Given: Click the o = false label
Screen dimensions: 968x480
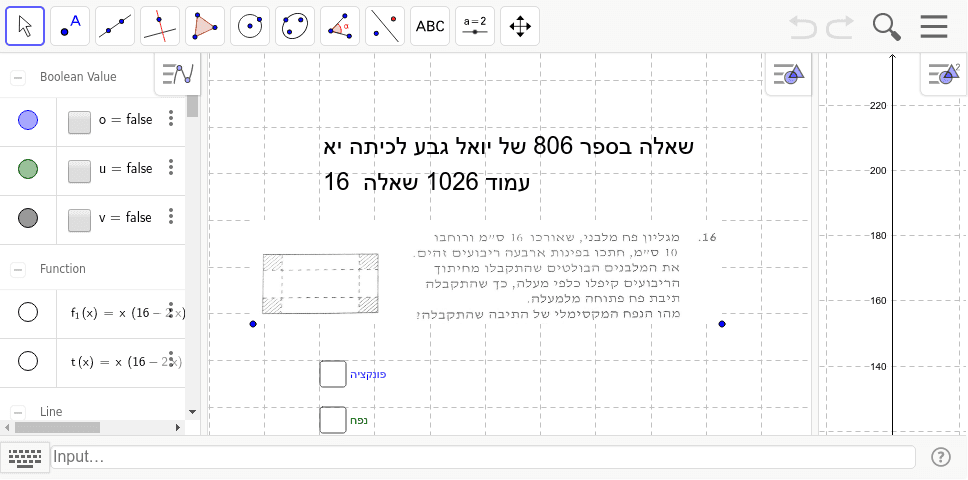Looking at the screenshot, I should point(125,120).
